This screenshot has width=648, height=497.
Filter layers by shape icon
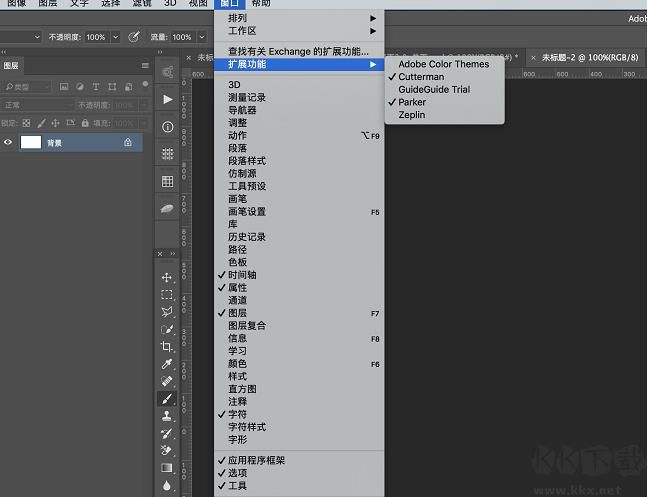(112, 86)
